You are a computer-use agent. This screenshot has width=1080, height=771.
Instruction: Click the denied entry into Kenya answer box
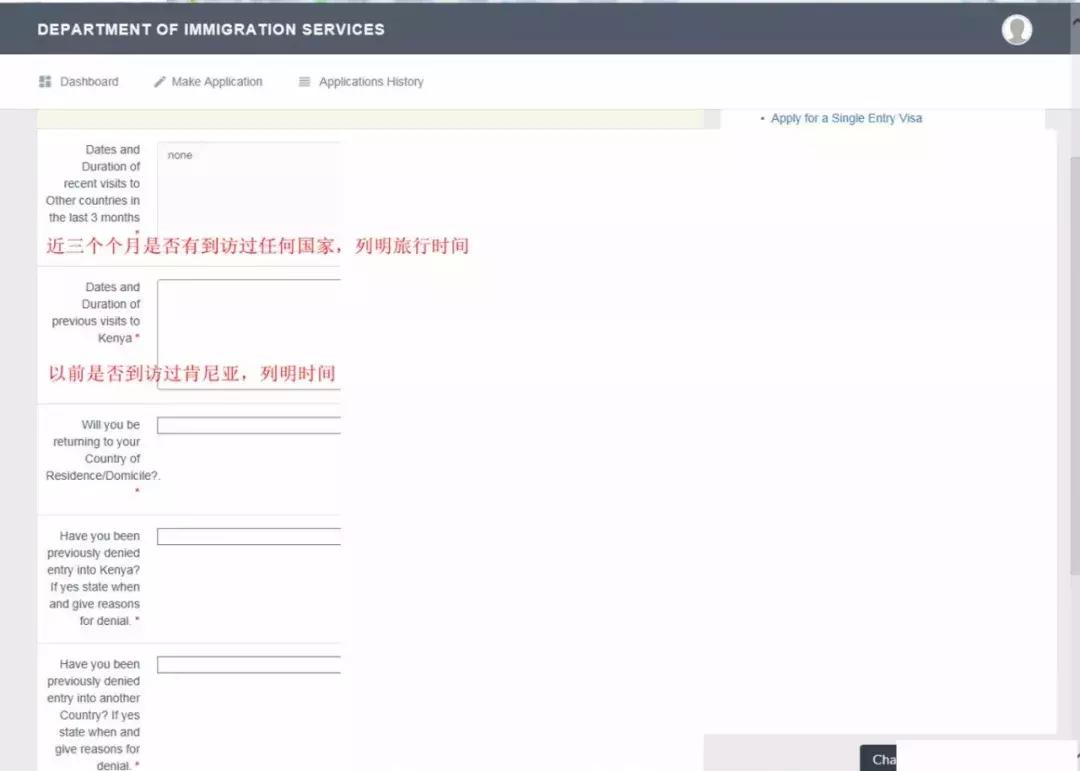click(x=248, y=536)
